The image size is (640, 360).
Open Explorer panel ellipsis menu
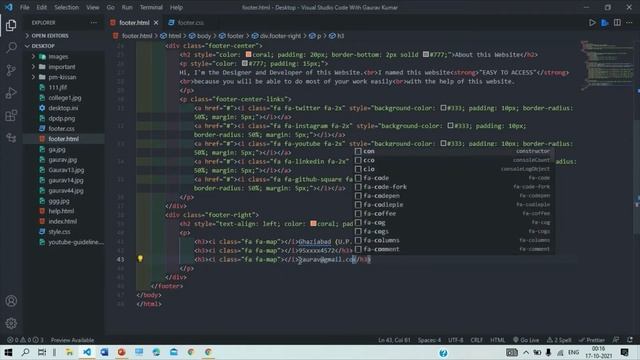click(94, 23)
